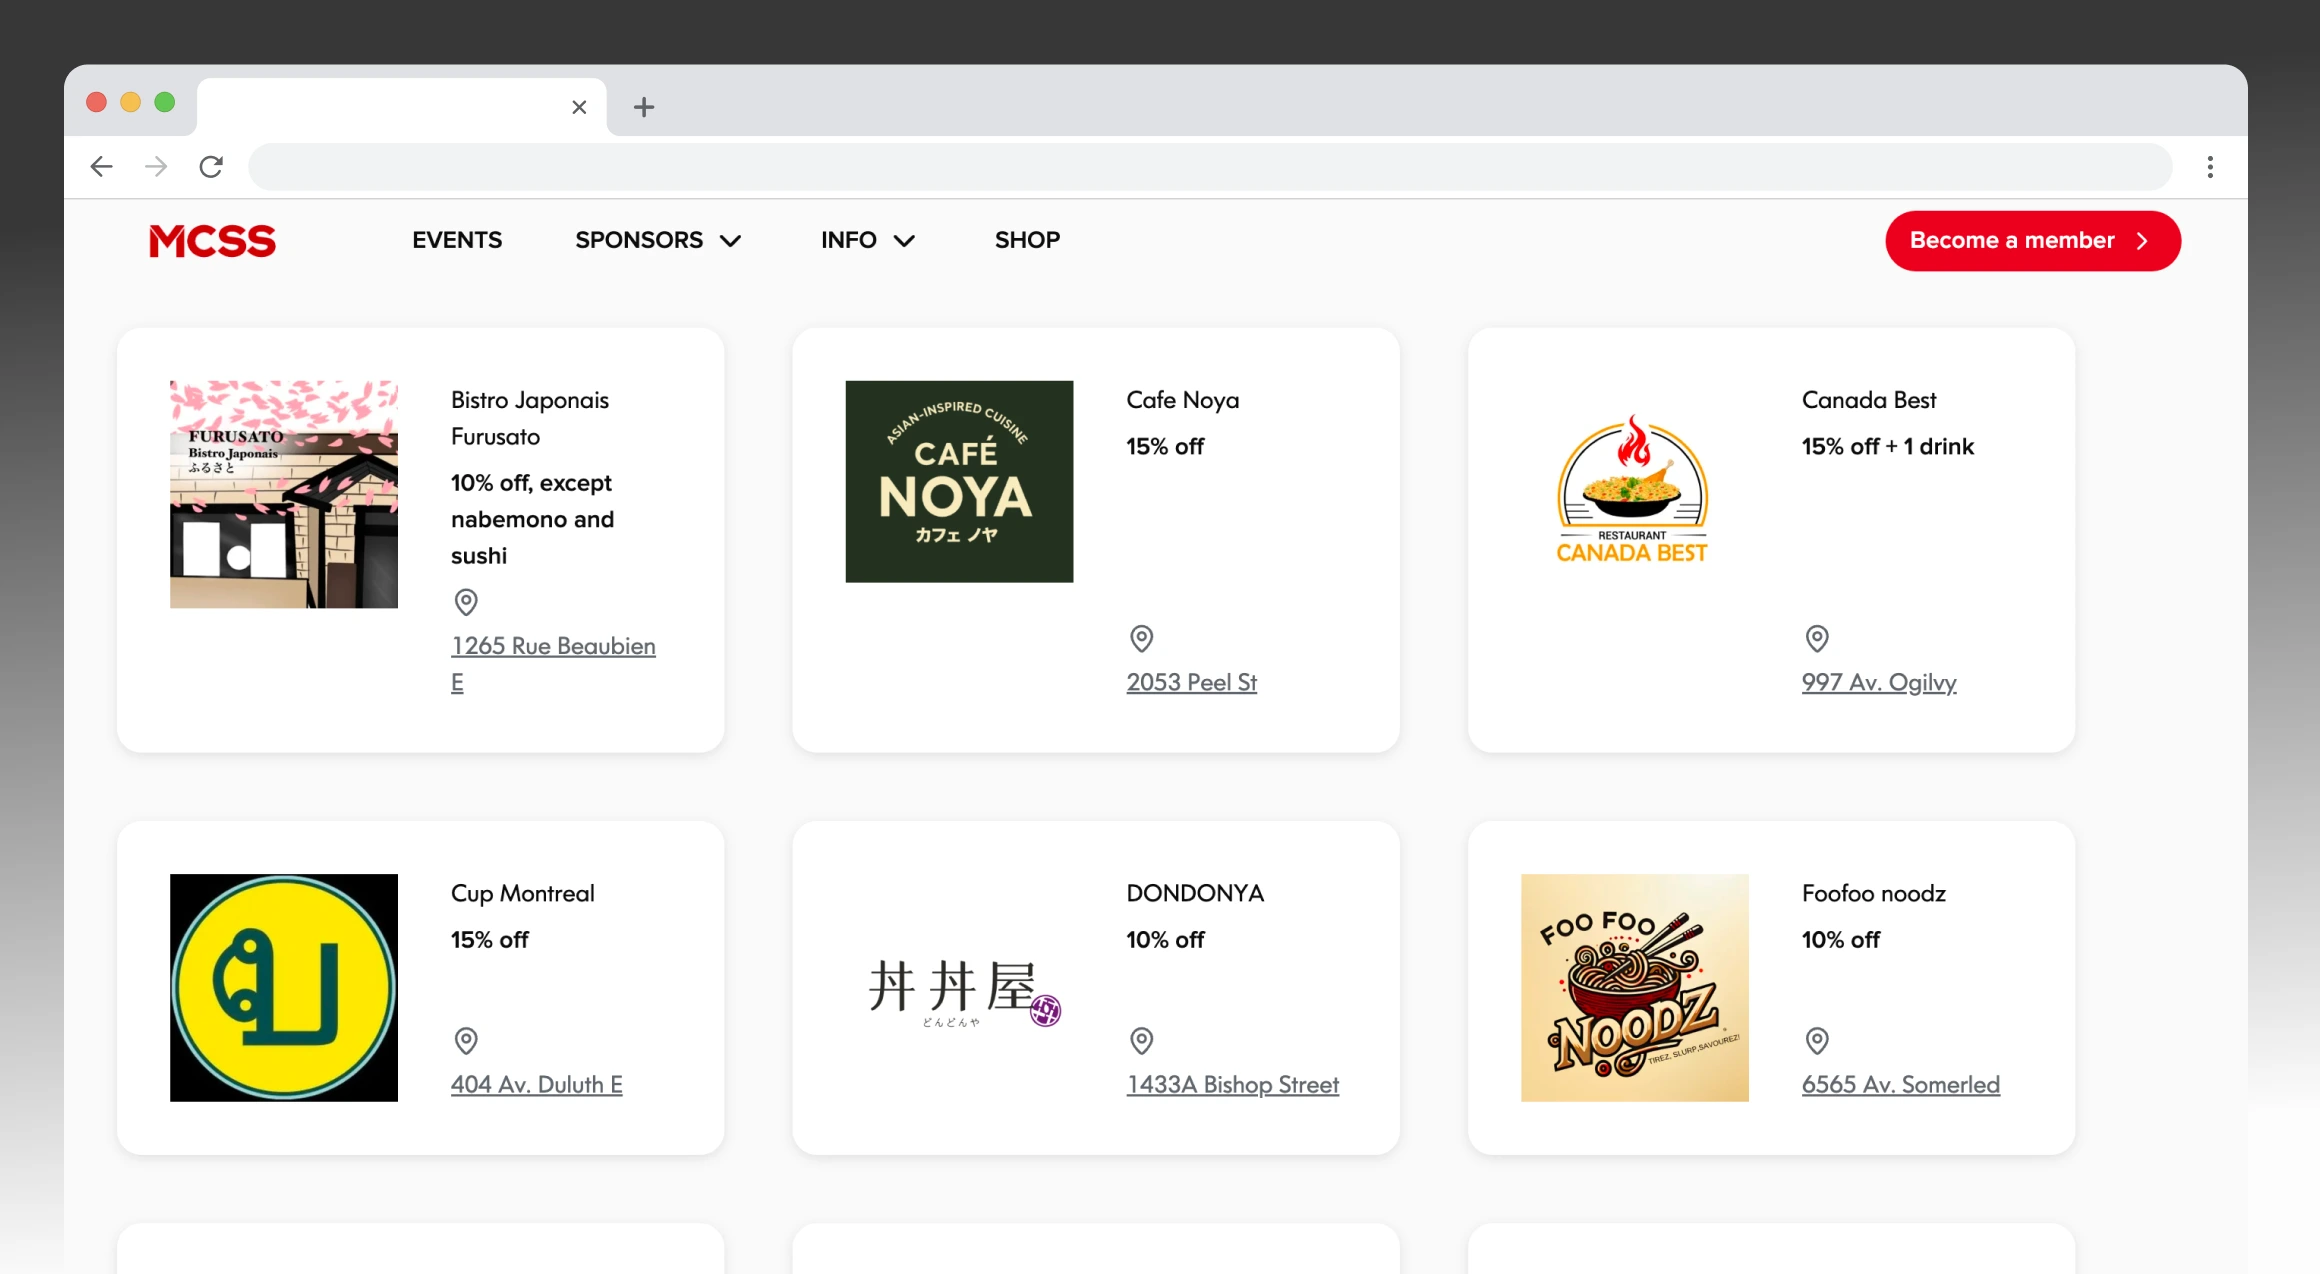Viewport: 2320px width, 1274px height.
Task: Reload the page with the refresh icon
Action: point(211,166)
